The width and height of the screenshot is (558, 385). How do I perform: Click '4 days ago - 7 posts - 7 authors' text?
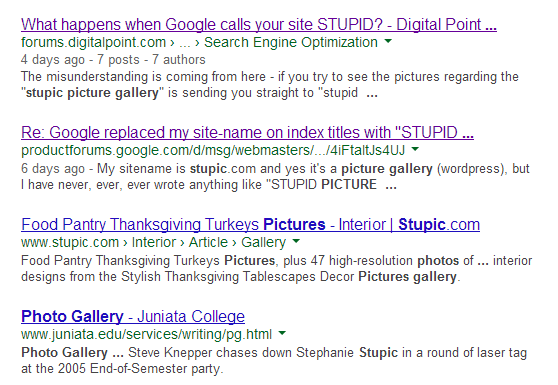point(113,59)
